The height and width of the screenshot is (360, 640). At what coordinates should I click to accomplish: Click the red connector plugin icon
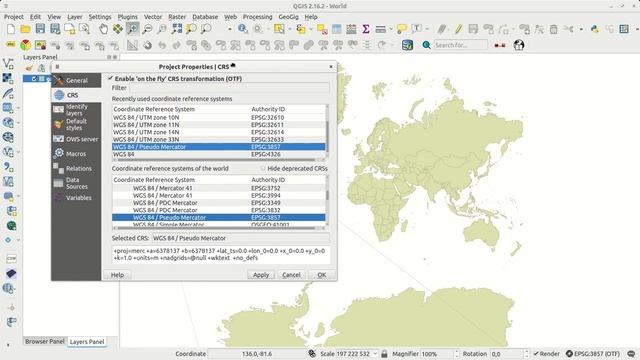coord(500,45)
